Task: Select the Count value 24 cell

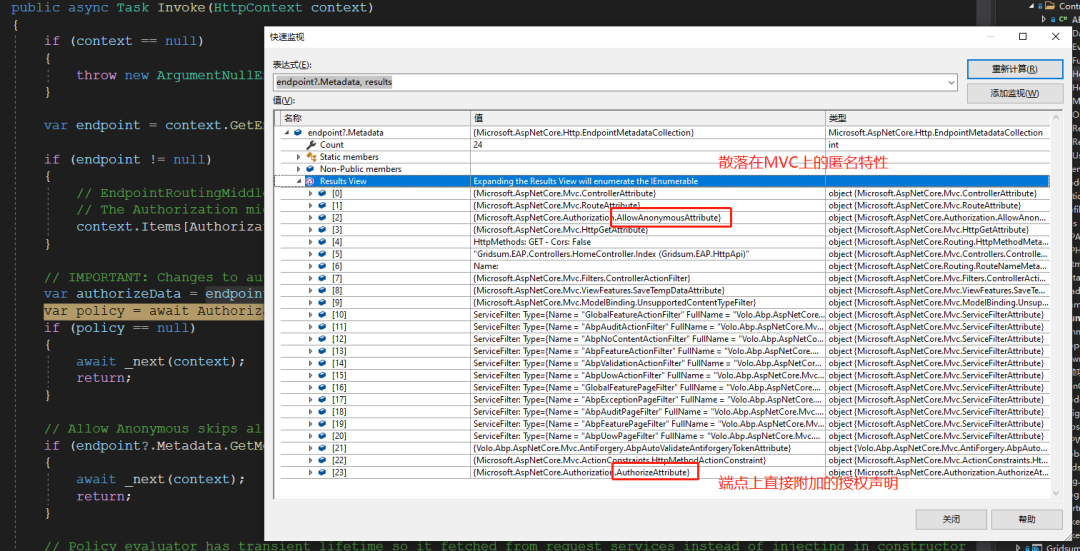Action: tap(648, 145)
